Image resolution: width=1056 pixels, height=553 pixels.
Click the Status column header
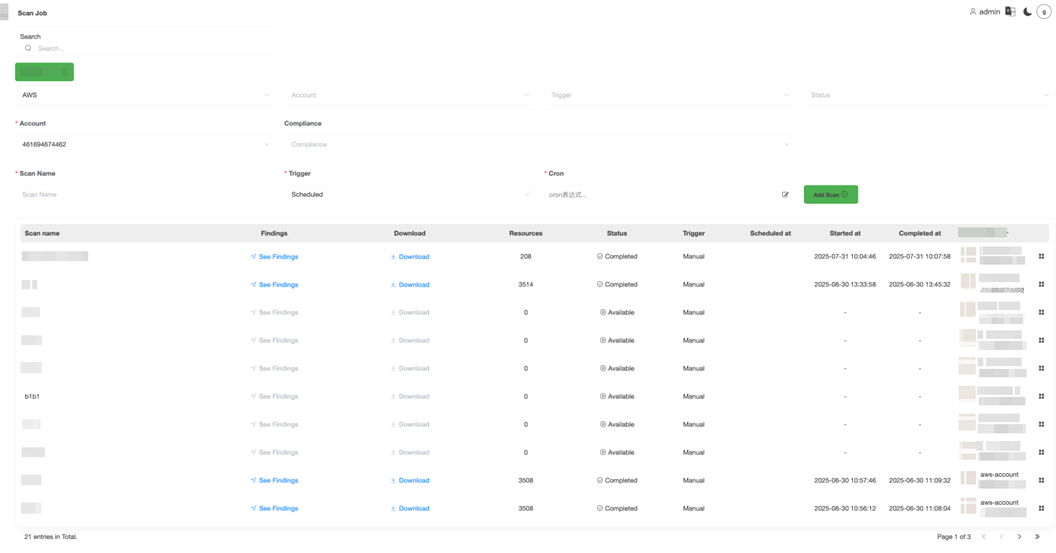click(x=616, y=233)
